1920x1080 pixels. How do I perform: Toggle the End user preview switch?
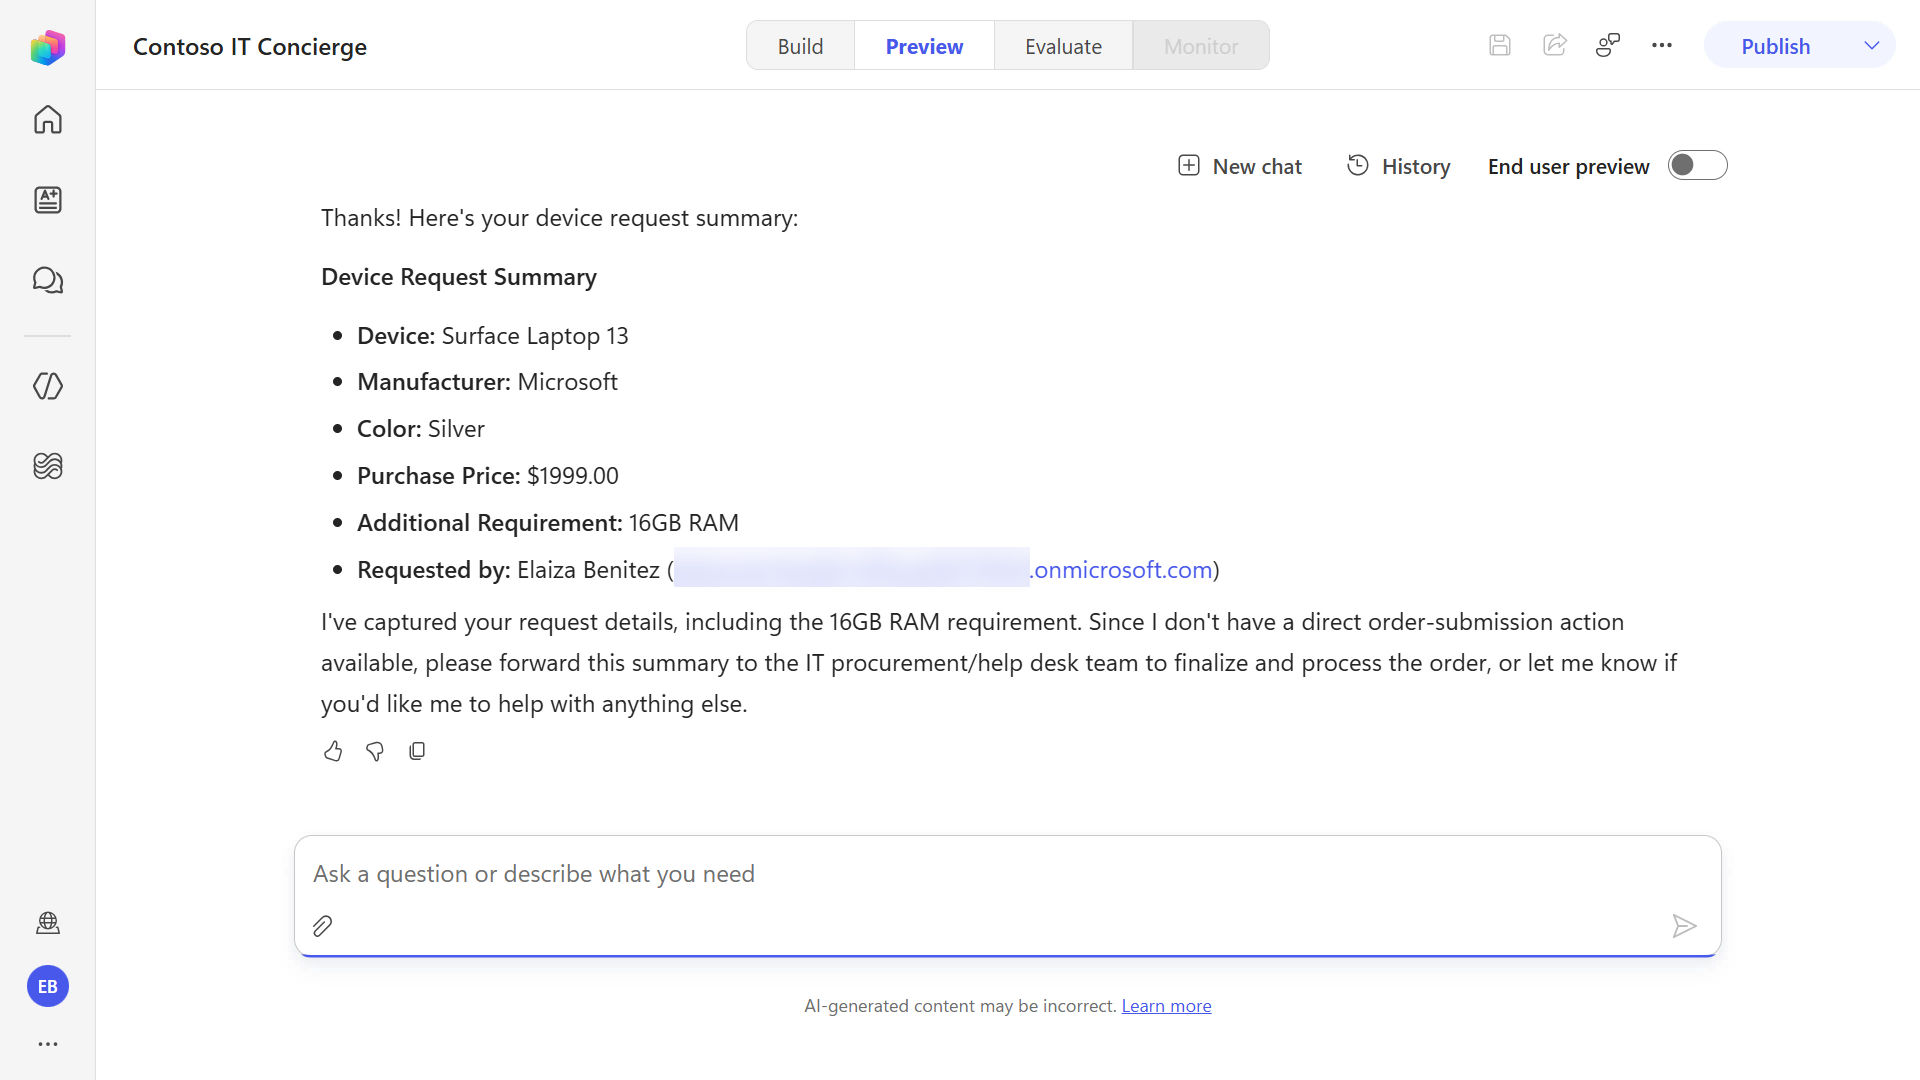pyautogui.click(x=1697, y=165)
